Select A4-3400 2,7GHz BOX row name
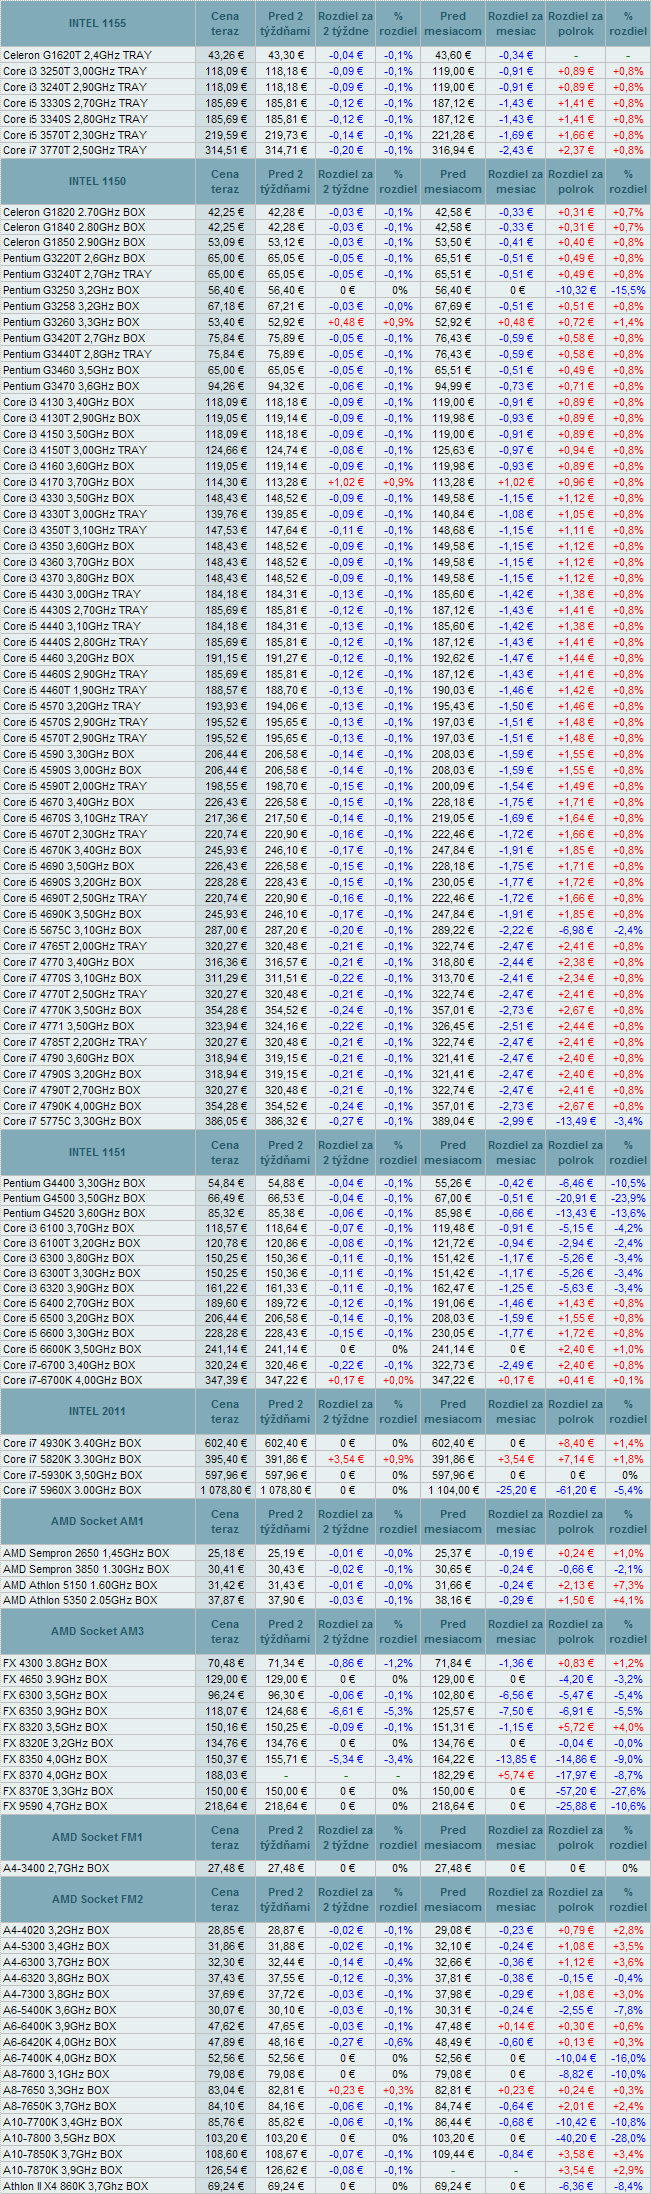 pos(56,1868)
